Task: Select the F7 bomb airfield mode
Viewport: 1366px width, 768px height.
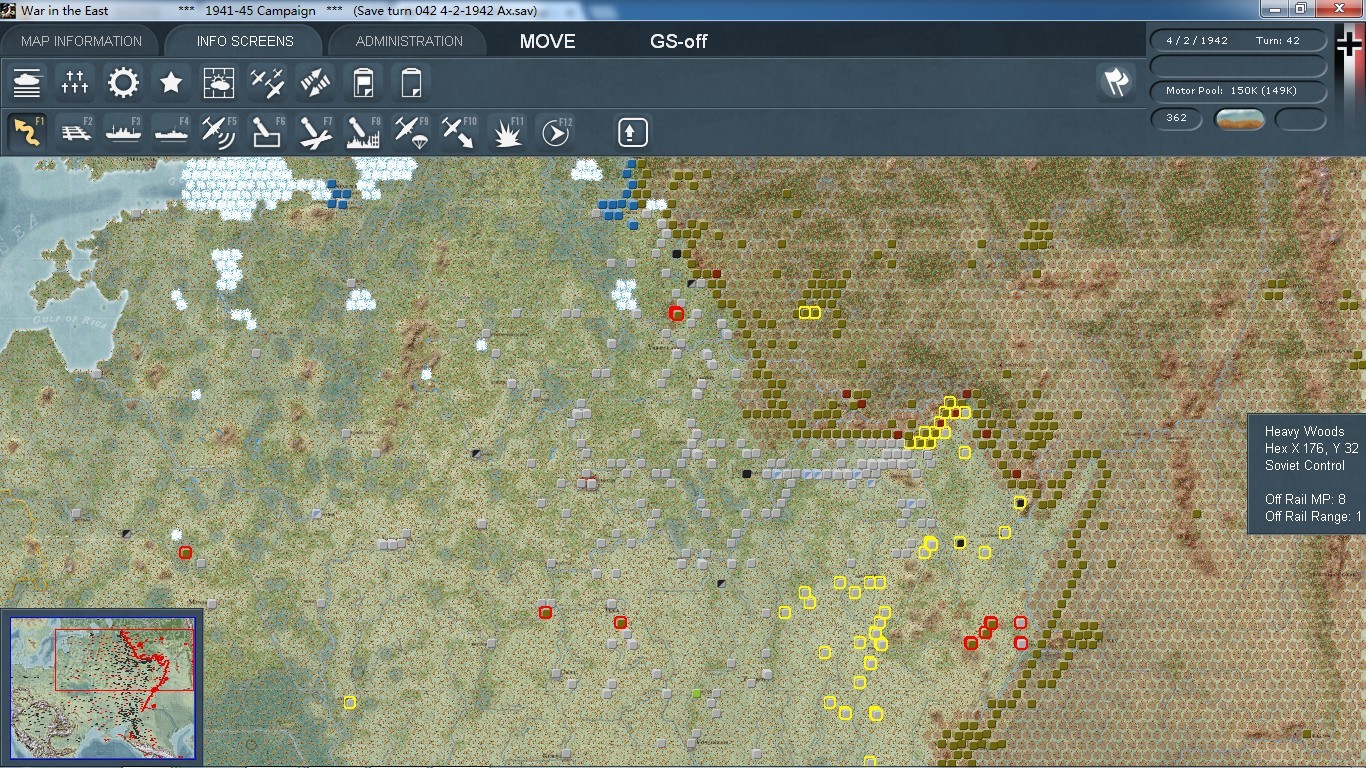Action: [x=315, y=132]
